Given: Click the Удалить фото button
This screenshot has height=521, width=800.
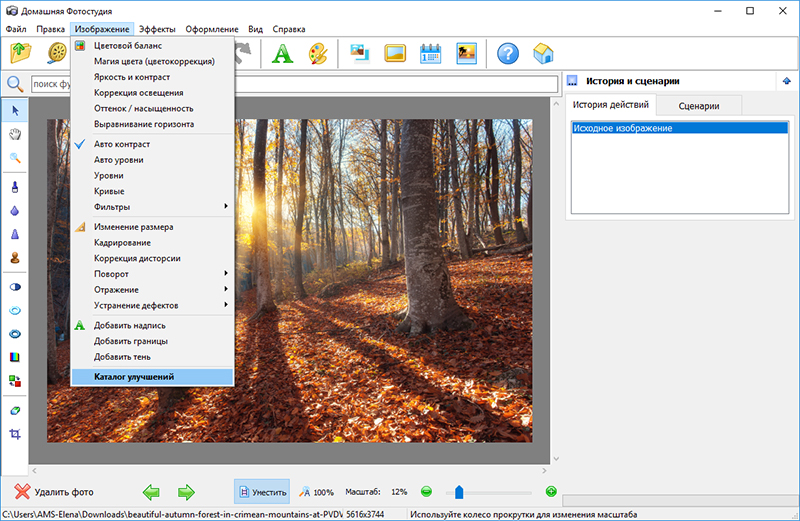Looking at the screenshot, I should tap(54, 492).
